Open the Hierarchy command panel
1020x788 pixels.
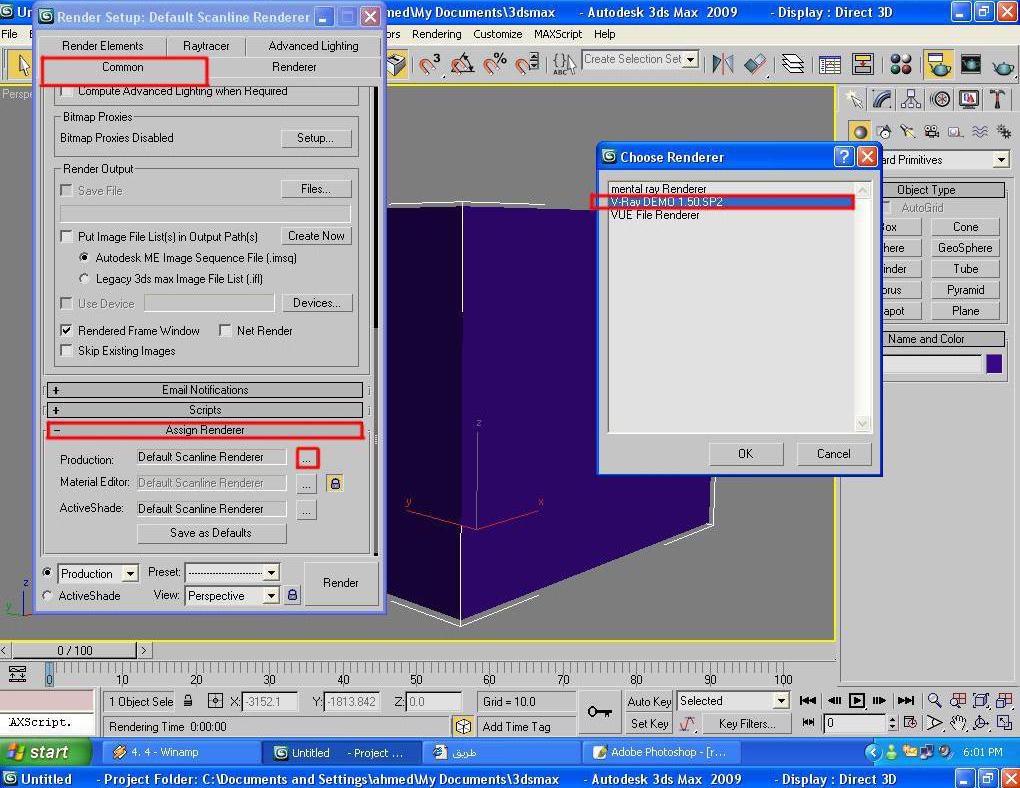pos(911,99)
